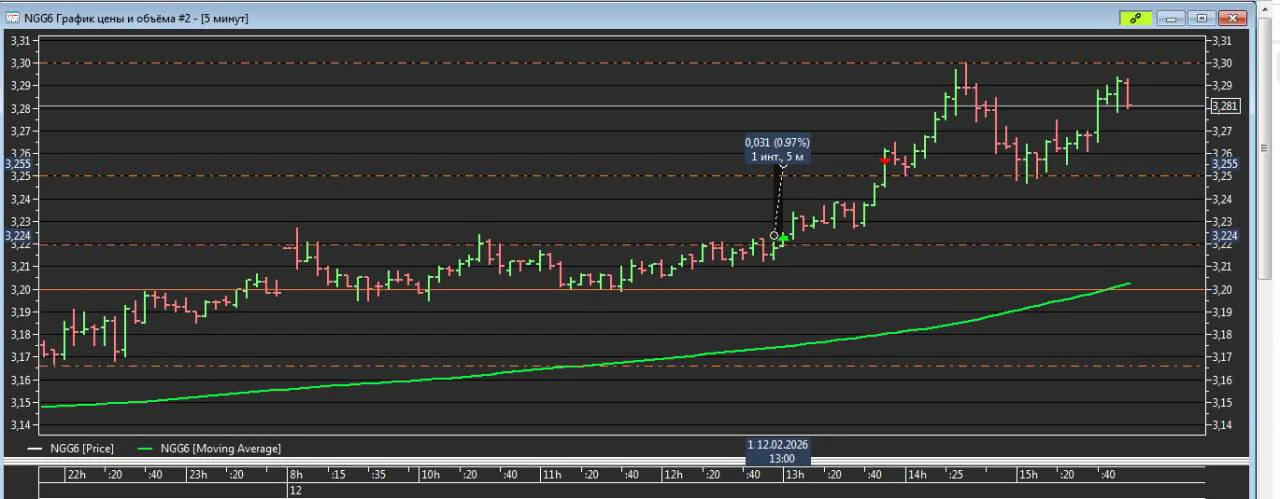Select the NGG6 [Moving Average] legend entry
The image size is (1280, 499).
click(209, 449)
